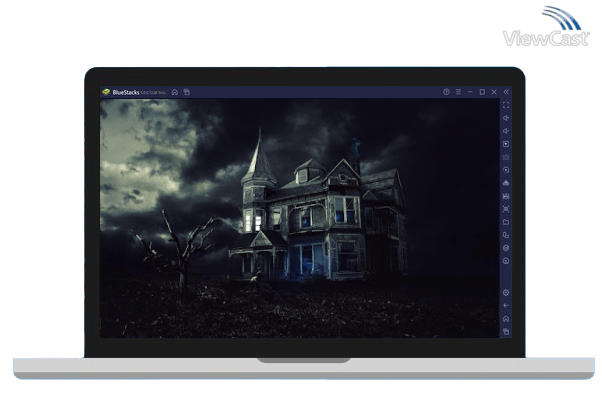Click the circular macro recorder icon

coord(506,170)
